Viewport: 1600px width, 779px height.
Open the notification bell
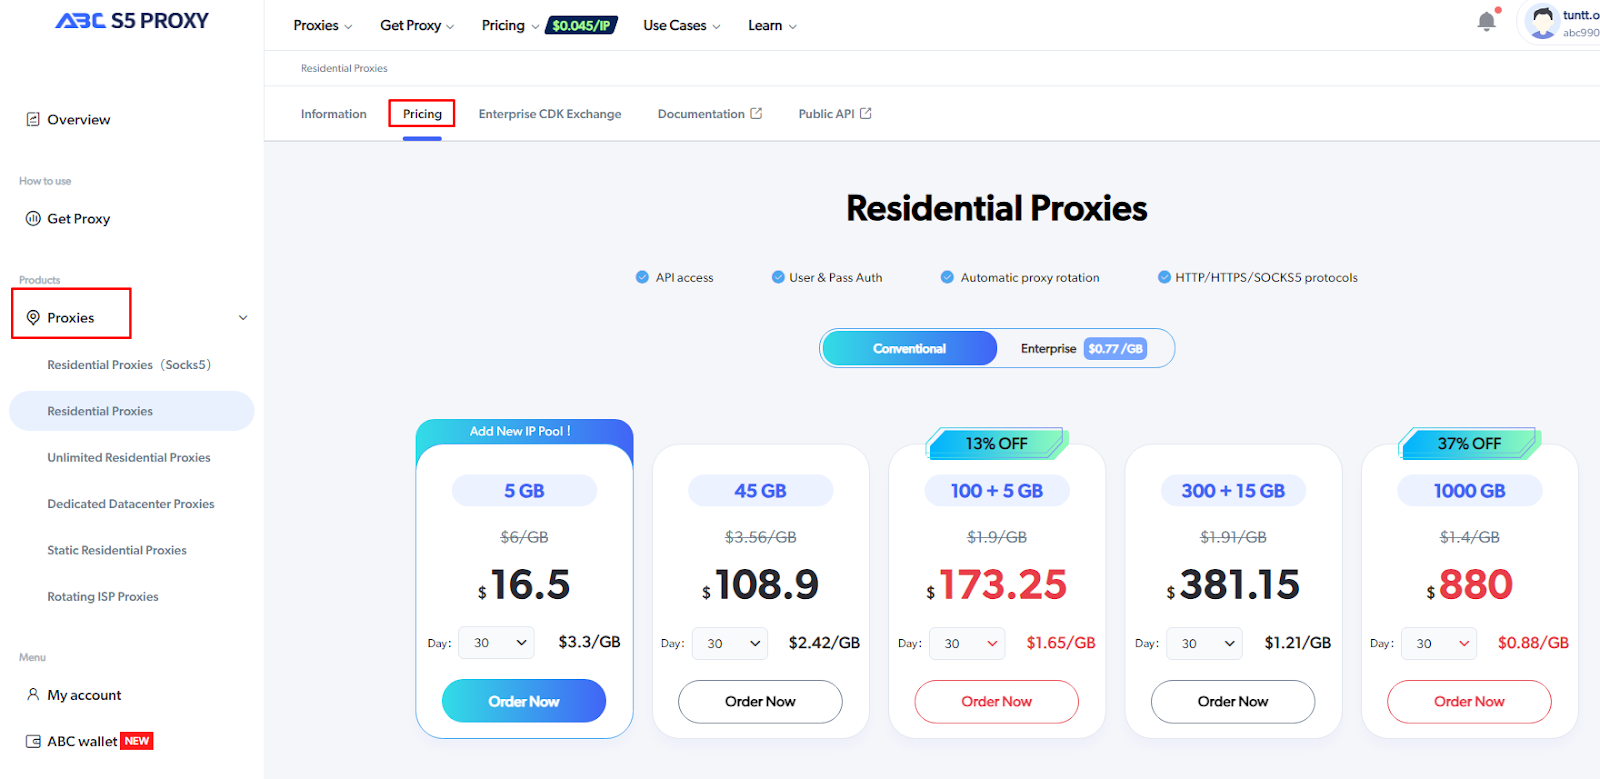1487,21
